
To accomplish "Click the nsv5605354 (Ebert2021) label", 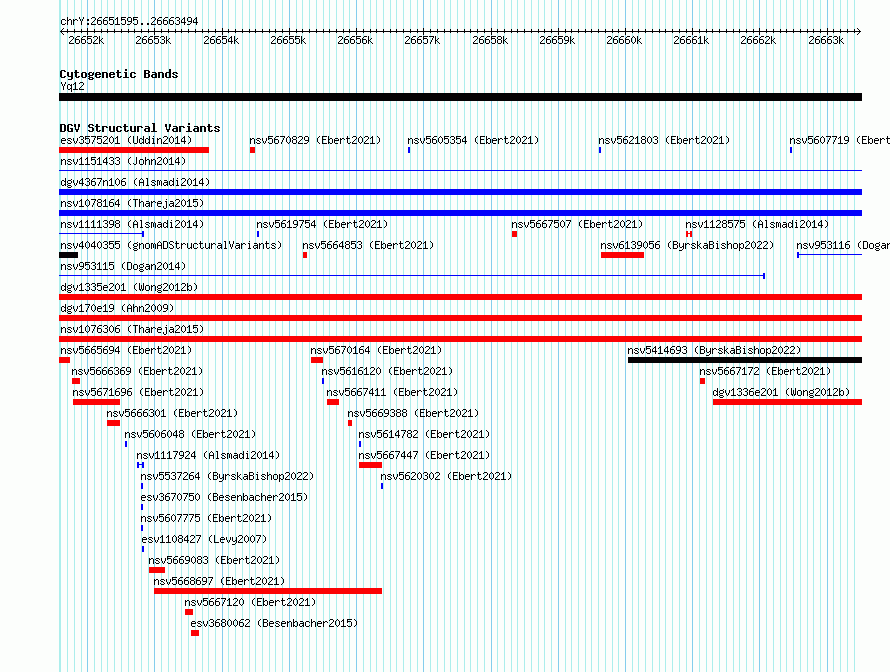I will coord(473,140).
